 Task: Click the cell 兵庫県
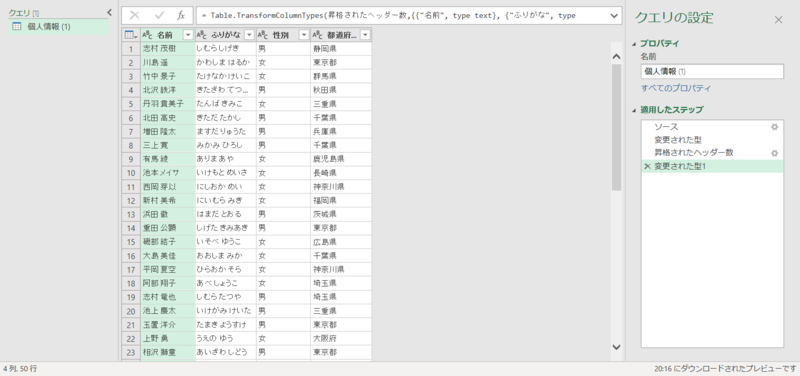(341, 132)
